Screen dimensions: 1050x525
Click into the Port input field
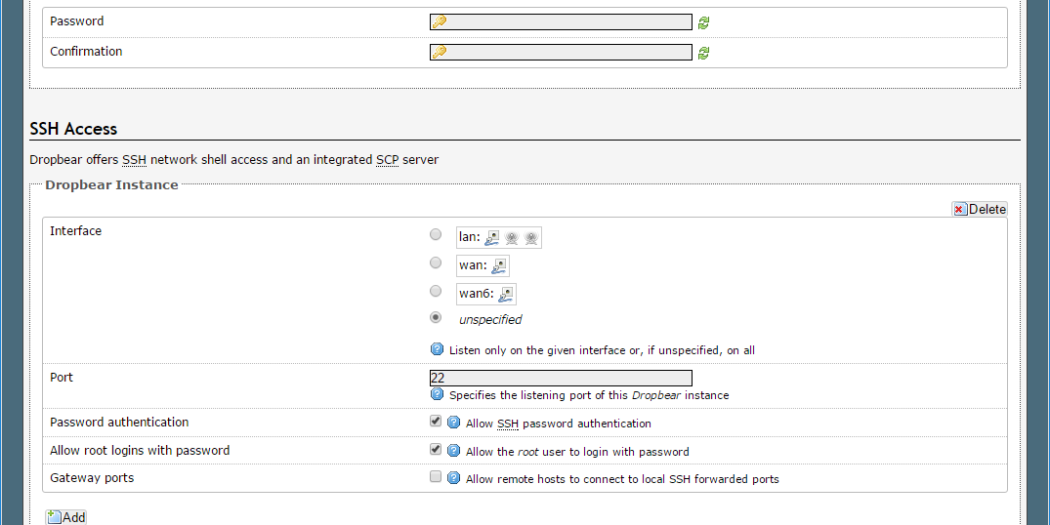[x=560, y=378]
